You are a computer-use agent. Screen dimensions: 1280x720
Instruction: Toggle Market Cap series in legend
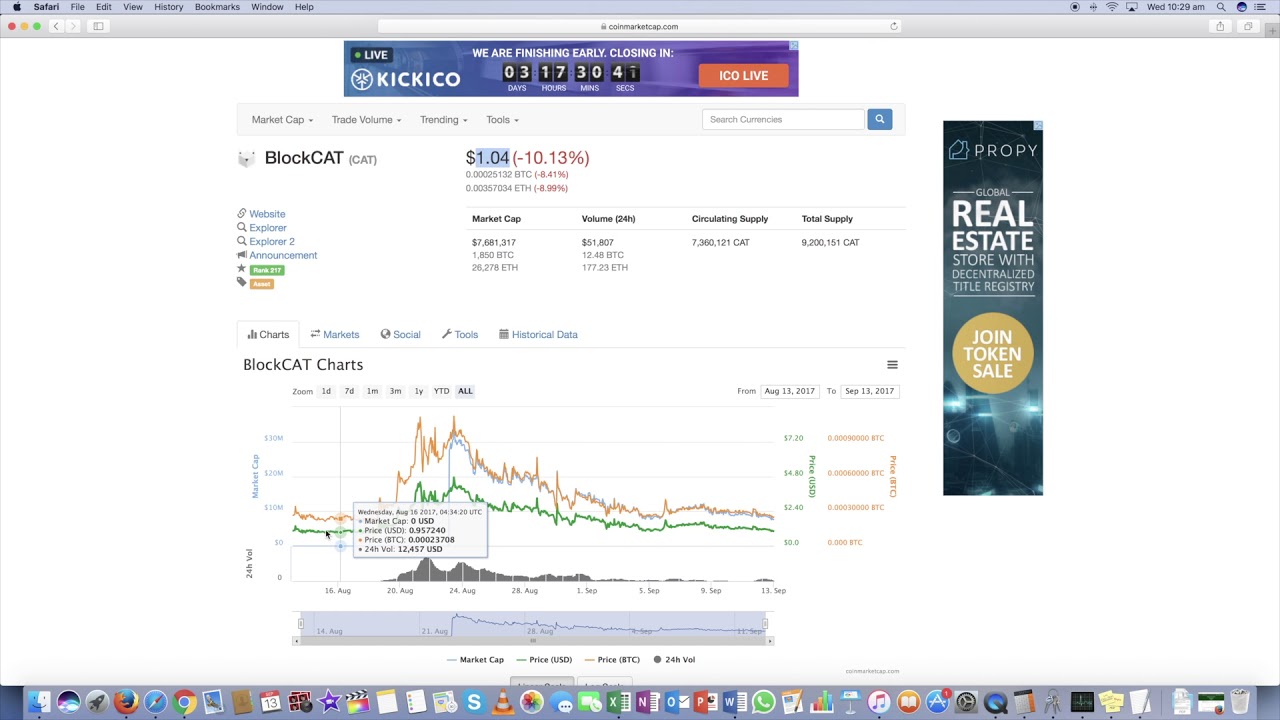[x=475, y=659]
